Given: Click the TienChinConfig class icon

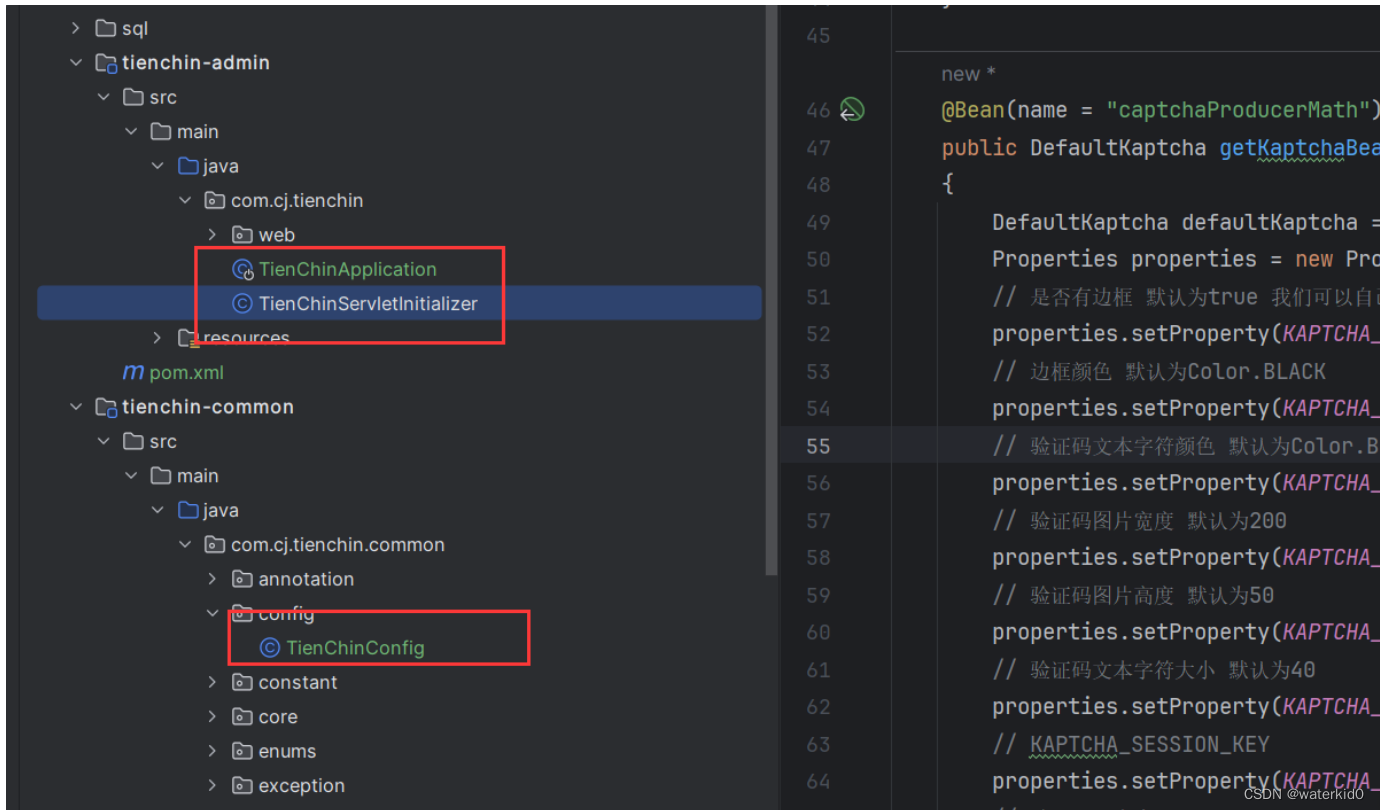Looking at the screenshot, I should point(269,648).
